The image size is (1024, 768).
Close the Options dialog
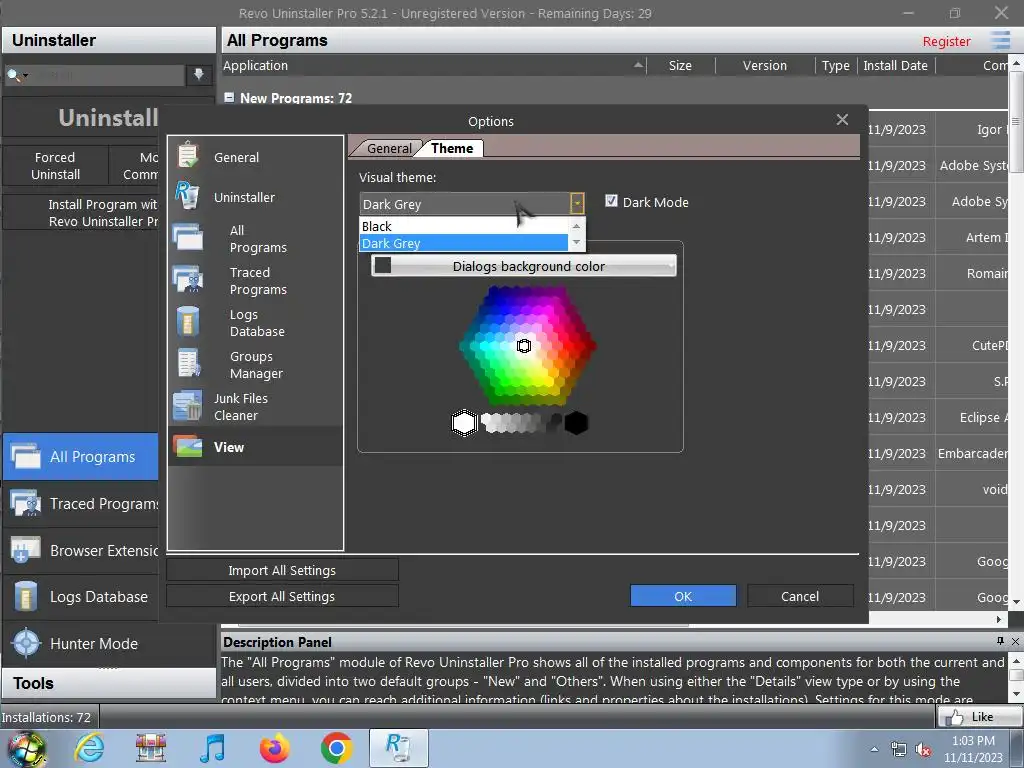[842, 120]
